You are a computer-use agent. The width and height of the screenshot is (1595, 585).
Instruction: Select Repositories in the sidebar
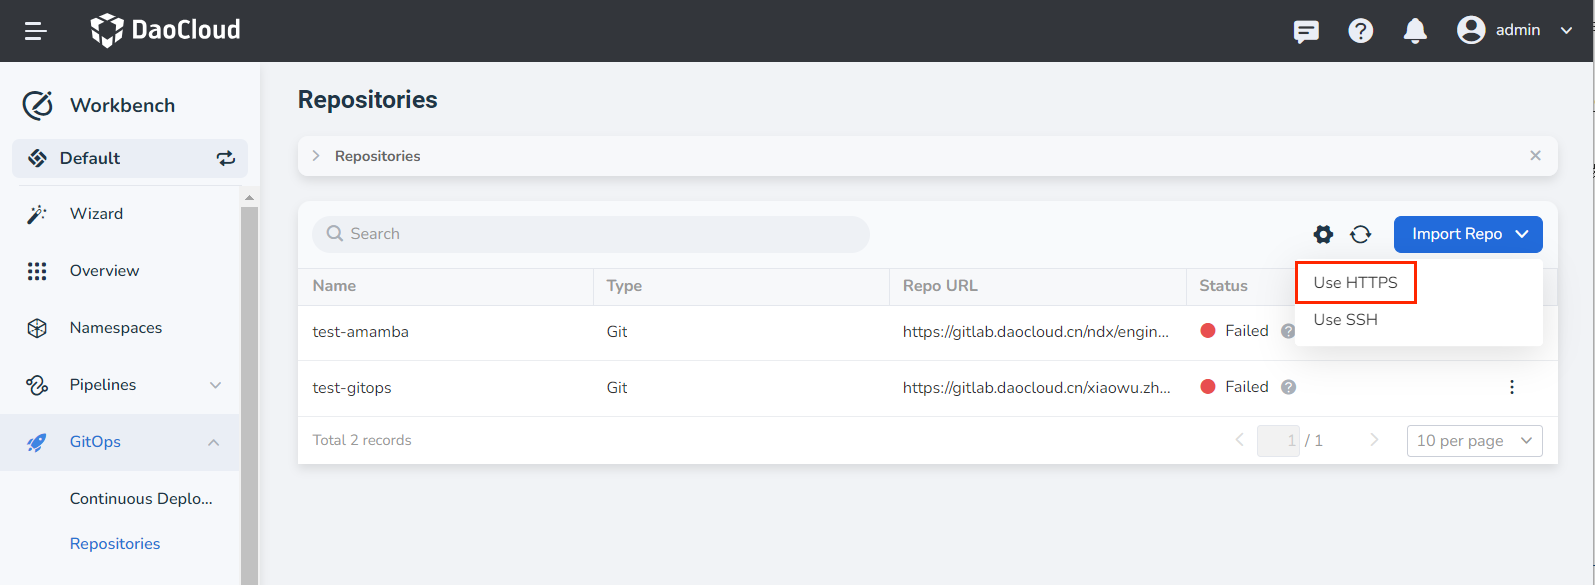click(115, 544)
